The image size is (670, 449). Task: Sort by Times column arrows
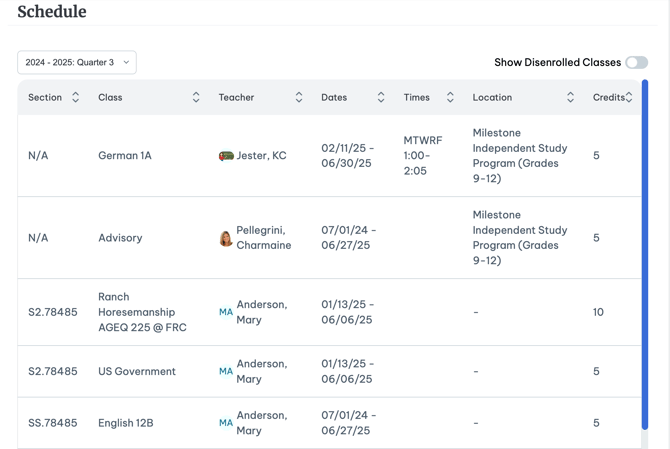tap(450, 97)
